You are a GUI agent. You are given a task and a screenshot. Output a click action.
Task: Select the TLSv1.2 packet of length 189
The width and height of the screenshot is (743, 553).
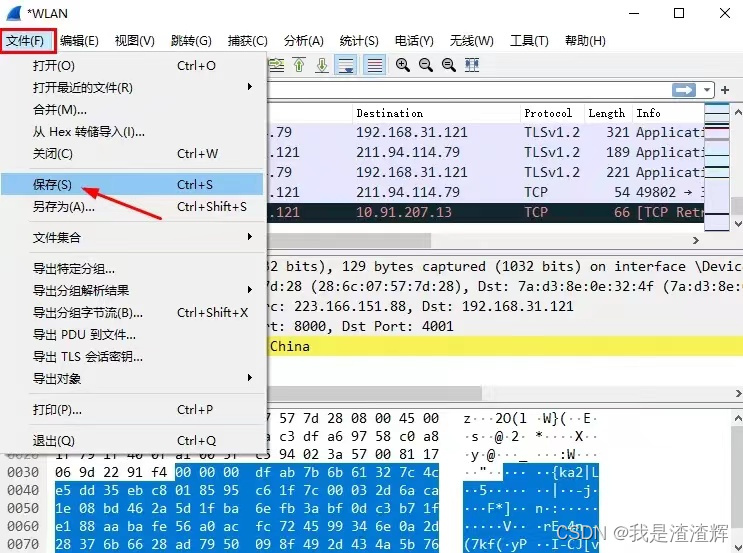[x=486, y=152]
